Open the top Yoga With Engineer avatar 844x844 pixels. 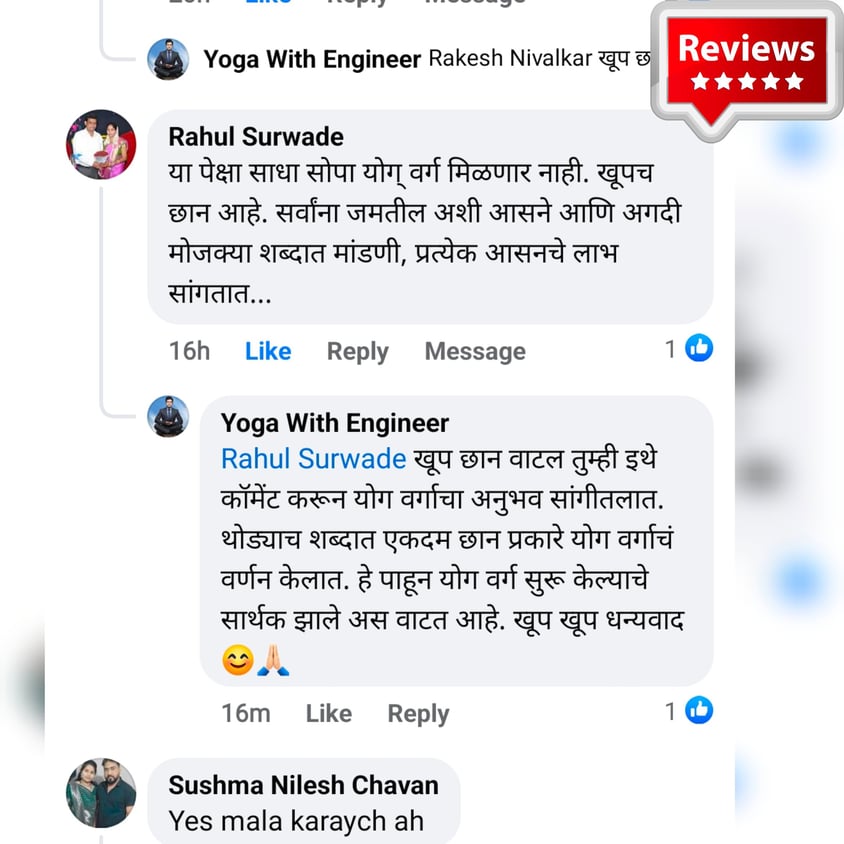(168, 59)
